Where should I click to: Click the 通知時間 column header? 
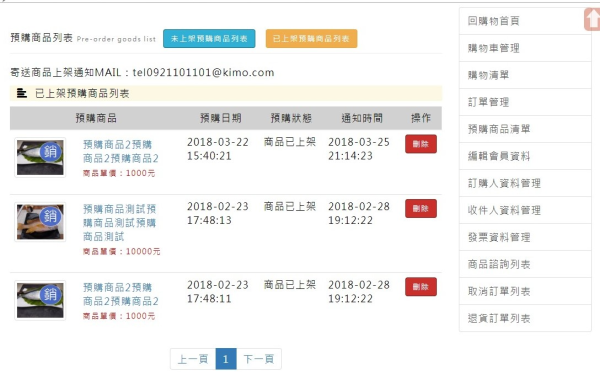[362, 118]
